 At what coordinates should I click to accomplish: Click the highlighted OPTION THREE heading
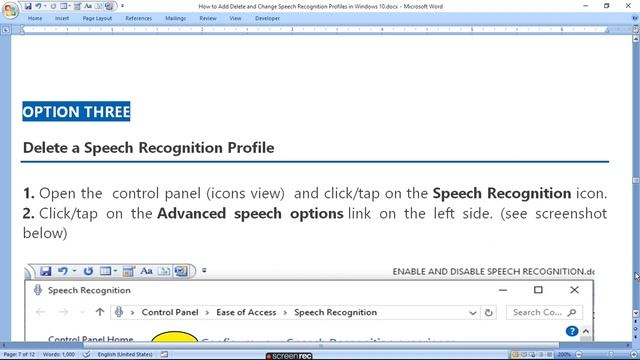point(76,111)
